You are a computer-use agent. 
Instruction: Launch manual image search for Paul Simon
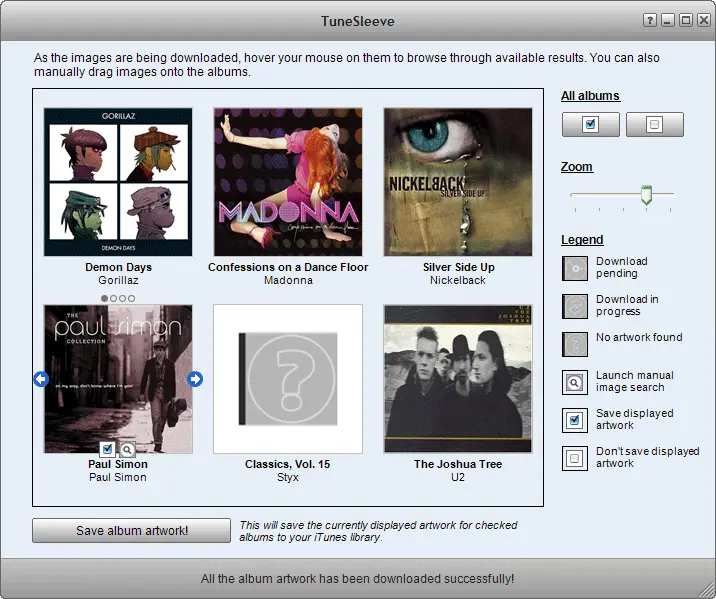click(127, 449)
